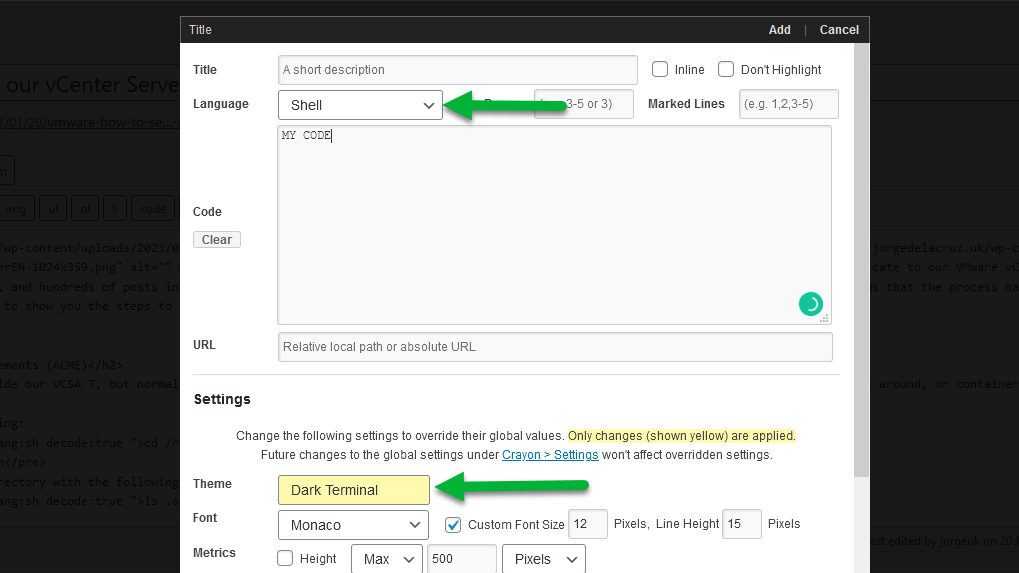Open the Font dropdown showing Monaco
Viewport: 1019px width, 573px height.
coord(353,525)
